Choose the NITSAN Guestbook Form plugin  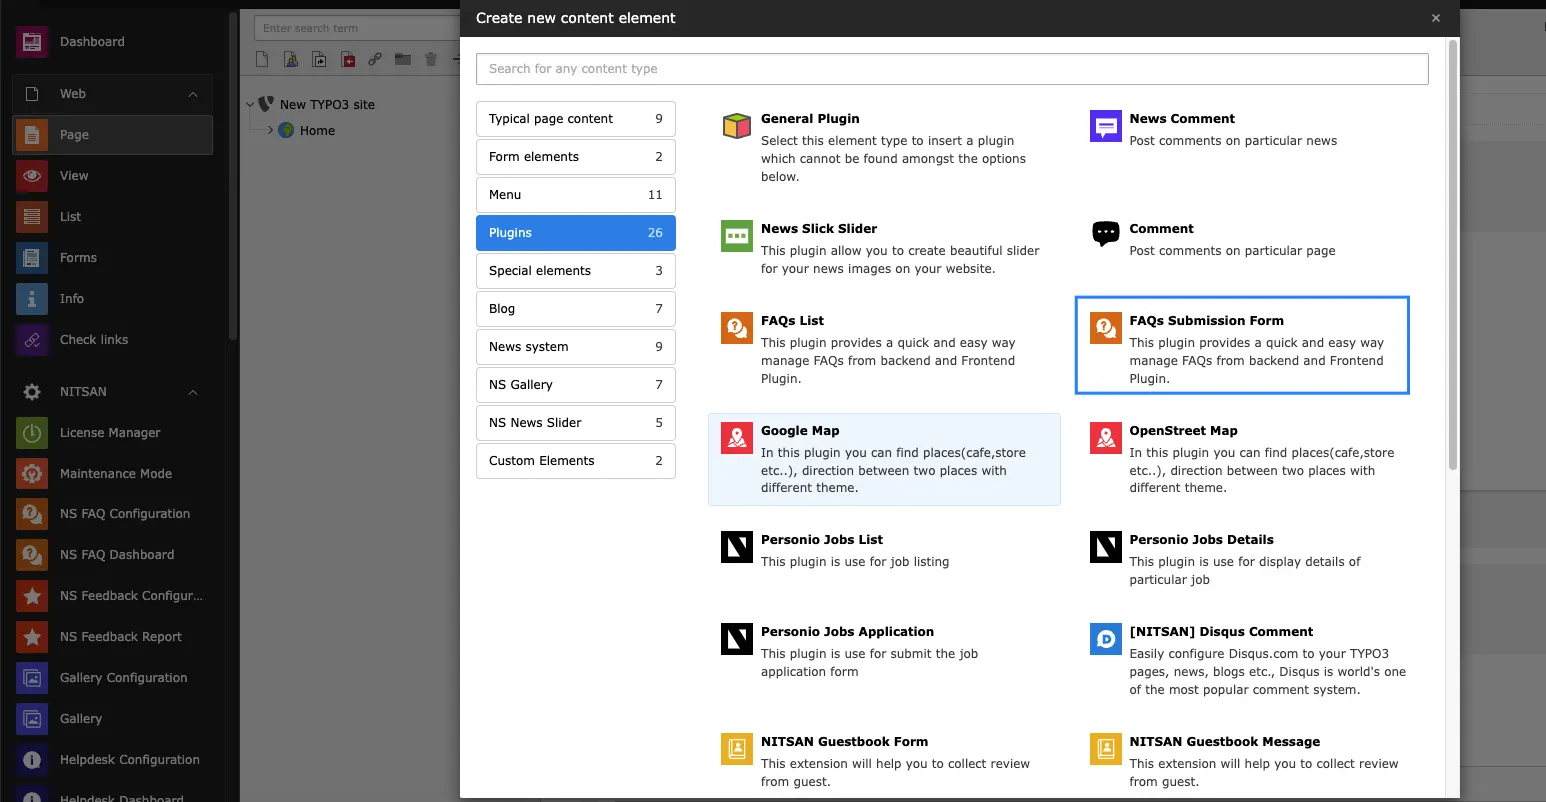(x=884, y=761)
